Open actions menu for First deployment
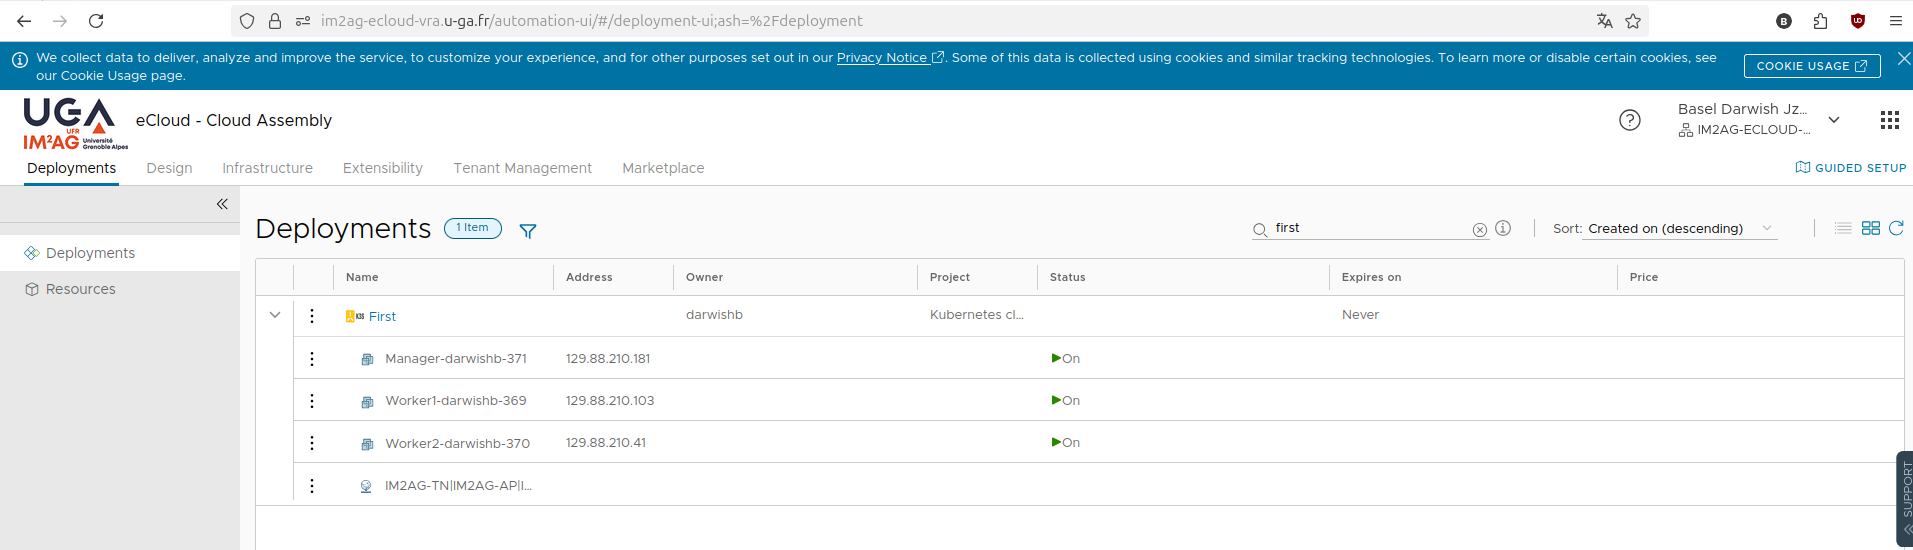Viewport: 1913px width, 550px height. pos(312,316)
